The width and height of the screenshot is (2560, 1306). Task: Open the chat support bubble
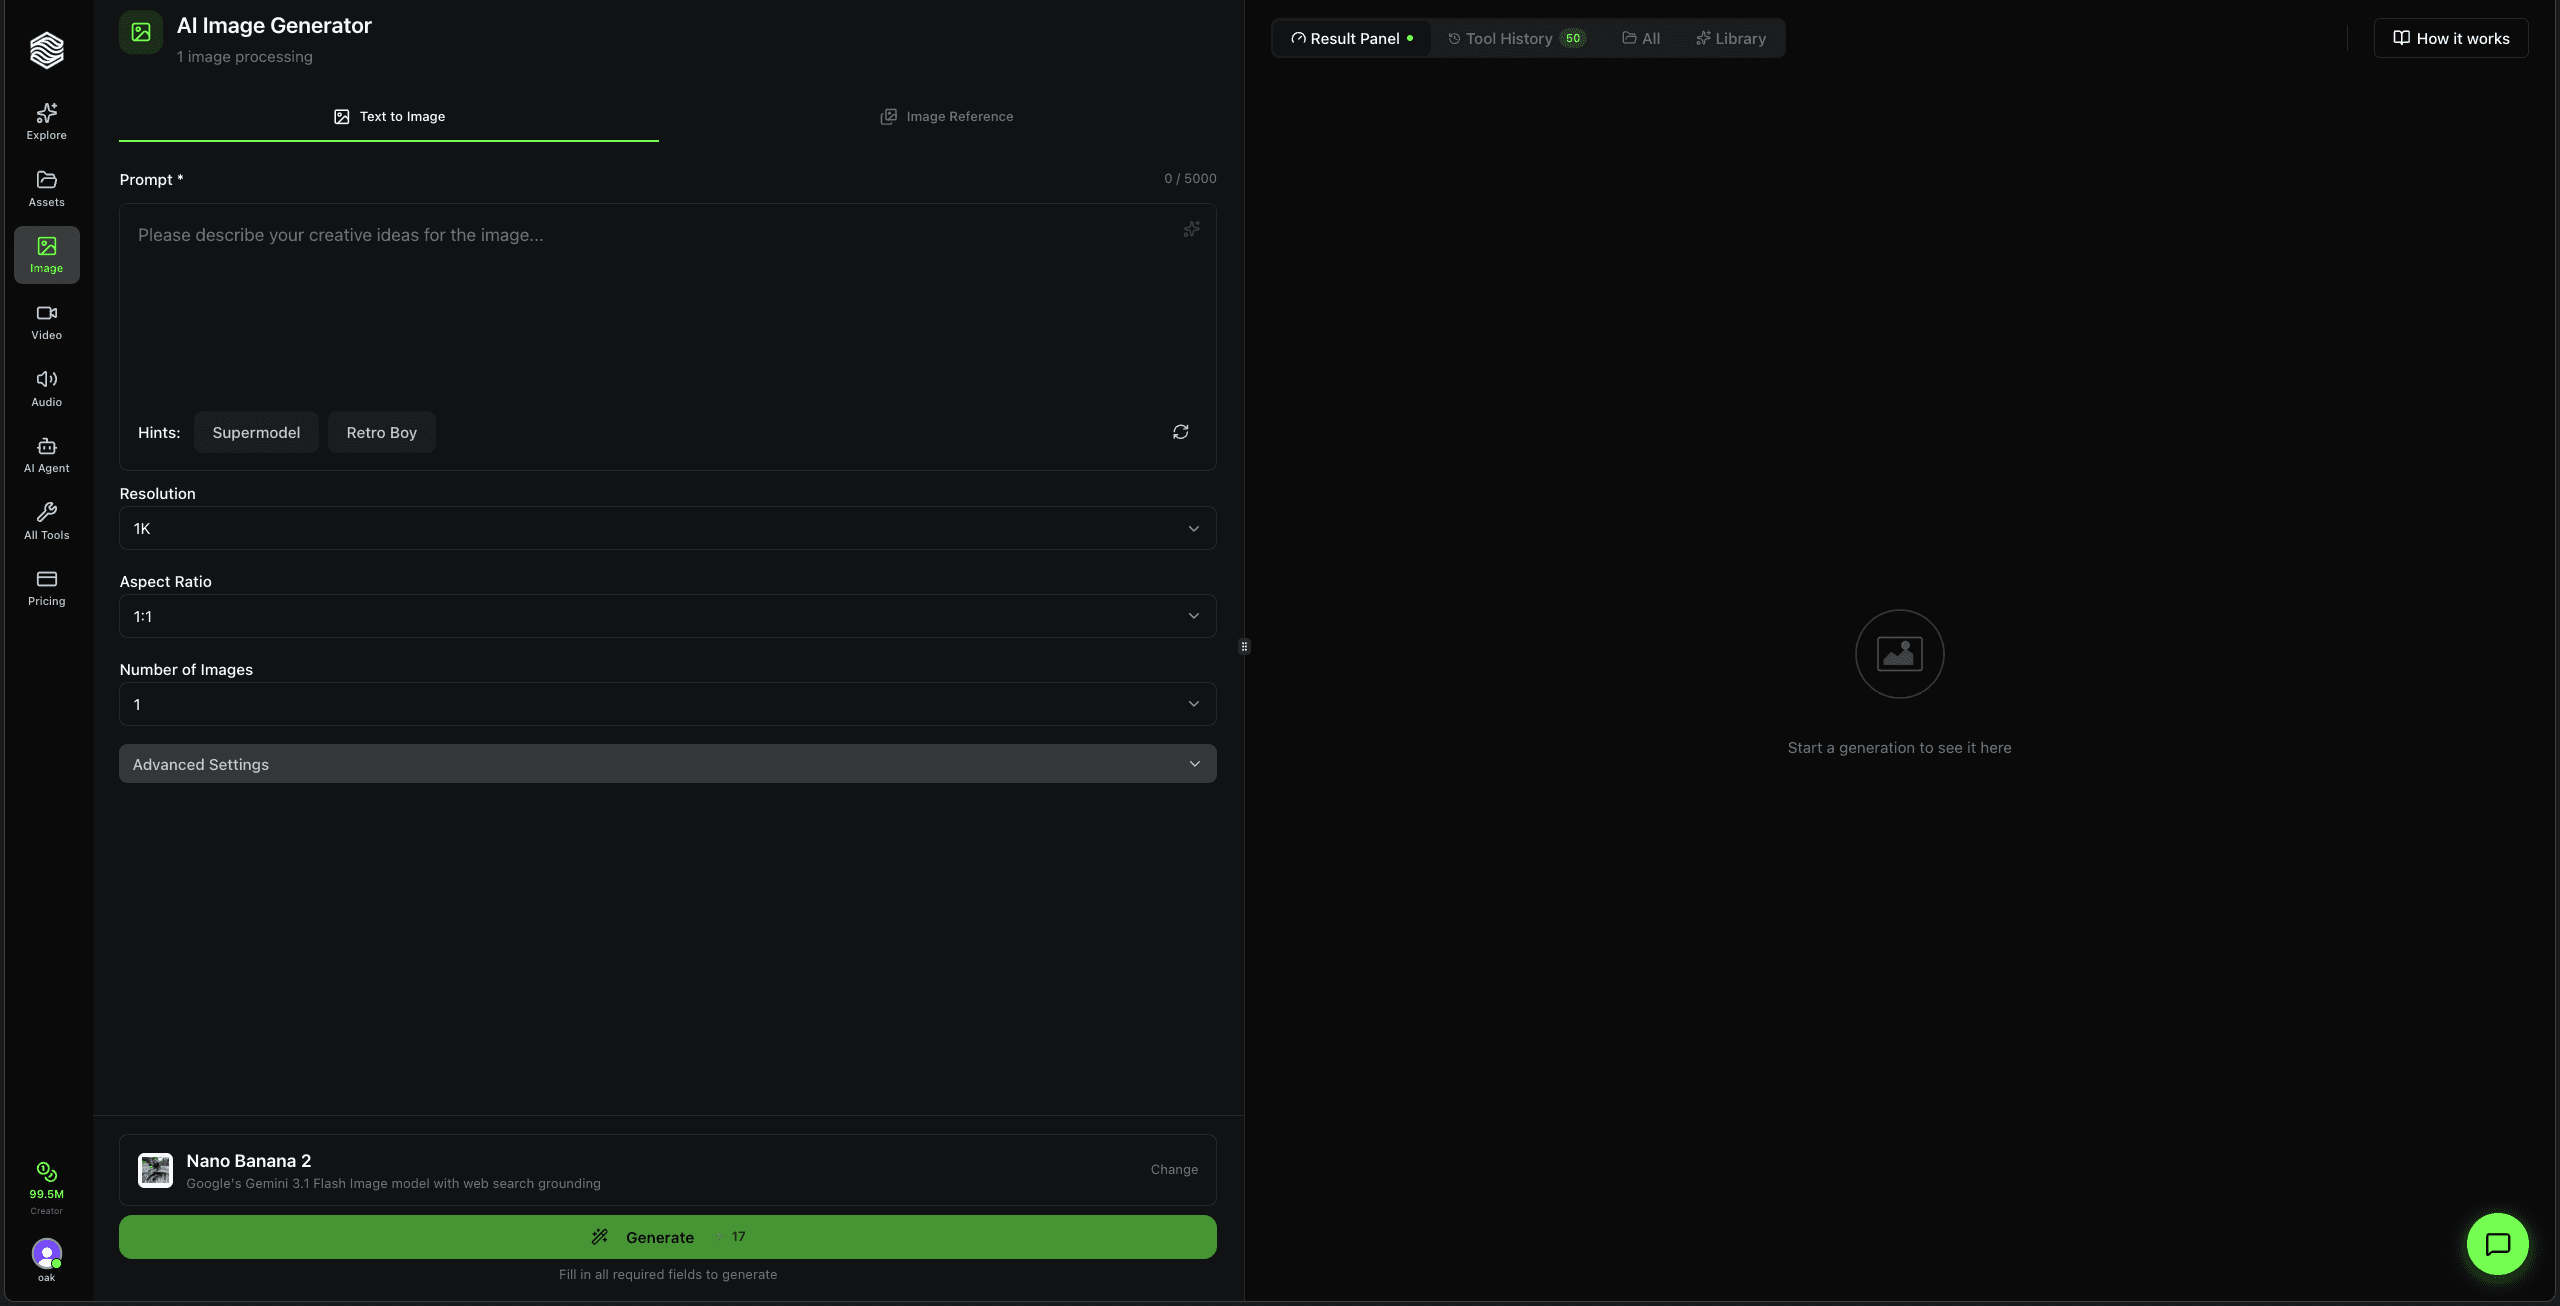pyautogui.click(x=2497, y=1244)
